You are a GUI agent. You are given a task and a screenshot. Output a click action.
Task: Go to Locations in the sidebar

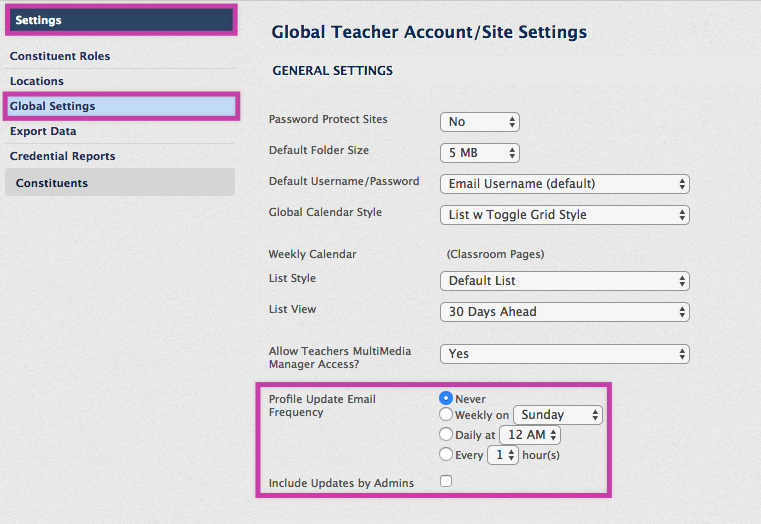pos(37,81)
